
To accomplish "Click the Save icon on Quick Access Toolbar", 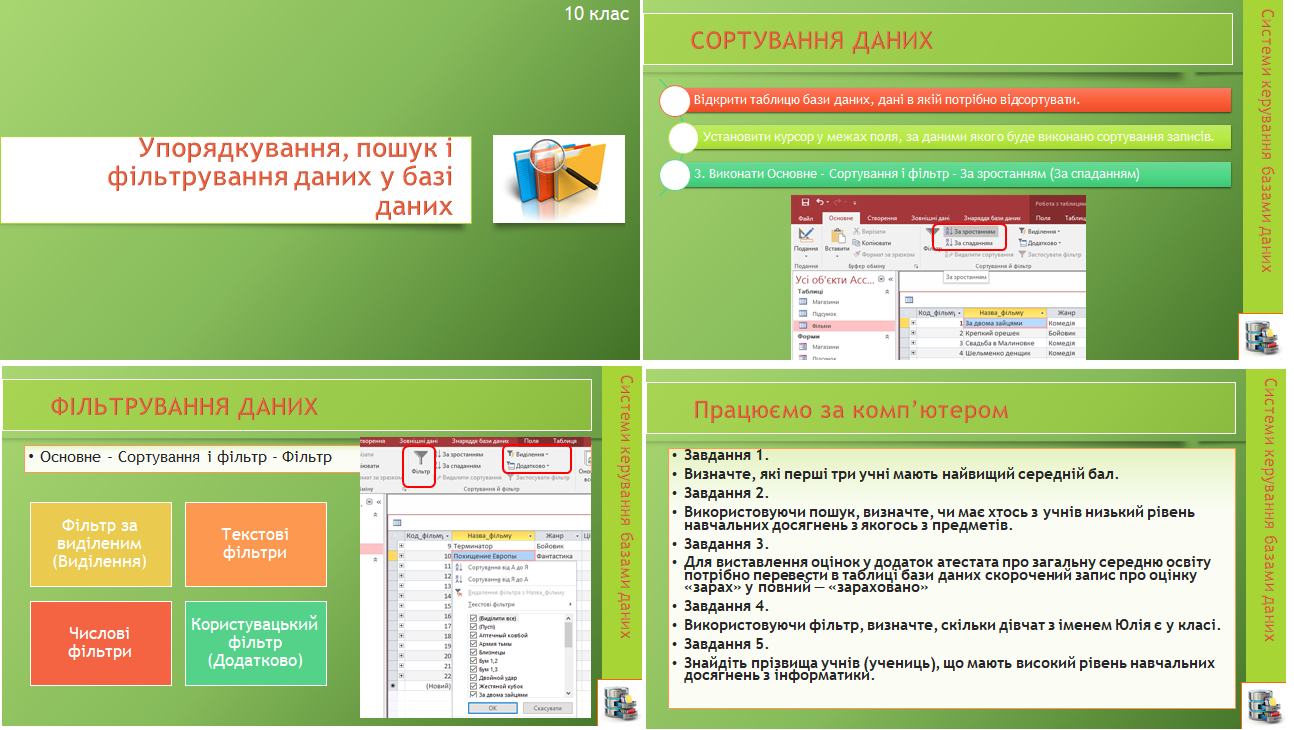I will tap(805, 202).
